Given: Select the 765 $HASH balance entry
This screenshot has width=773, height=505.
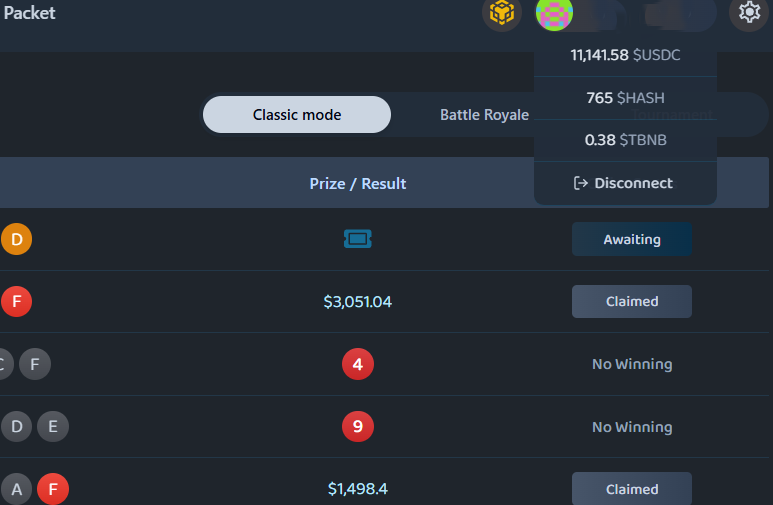Looking at the screenshot, I should point(625,98).
